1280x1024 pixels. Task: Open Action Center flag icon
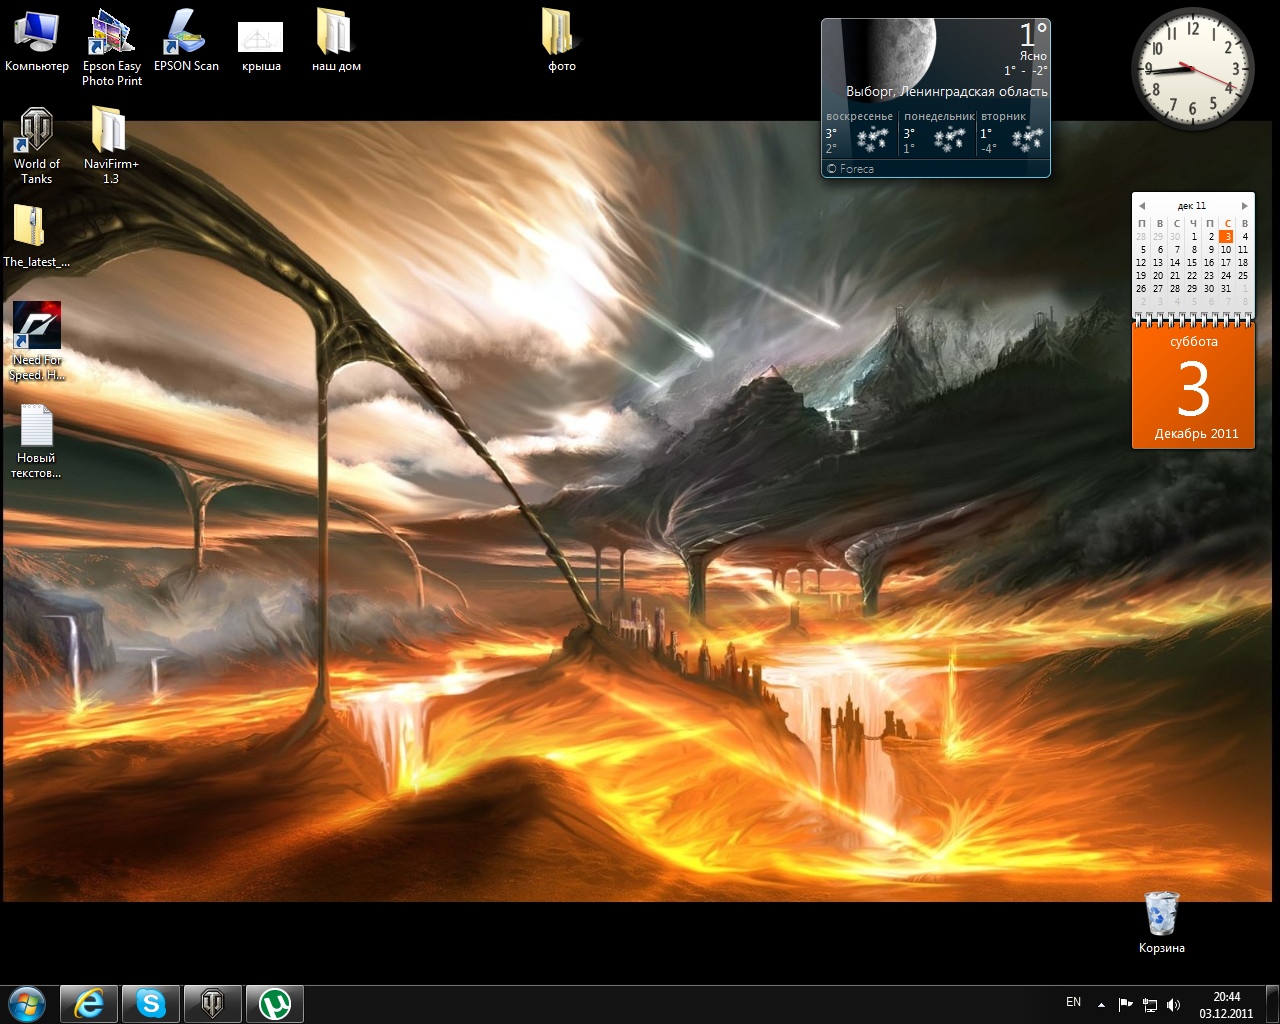[1126, 1004]
